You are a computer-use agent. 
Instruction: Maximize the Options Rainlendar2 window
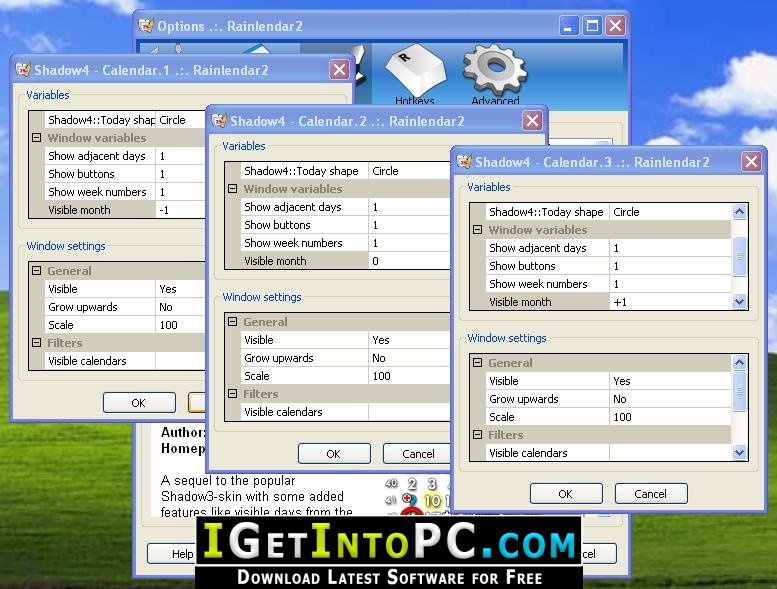(x=592, y=25)
